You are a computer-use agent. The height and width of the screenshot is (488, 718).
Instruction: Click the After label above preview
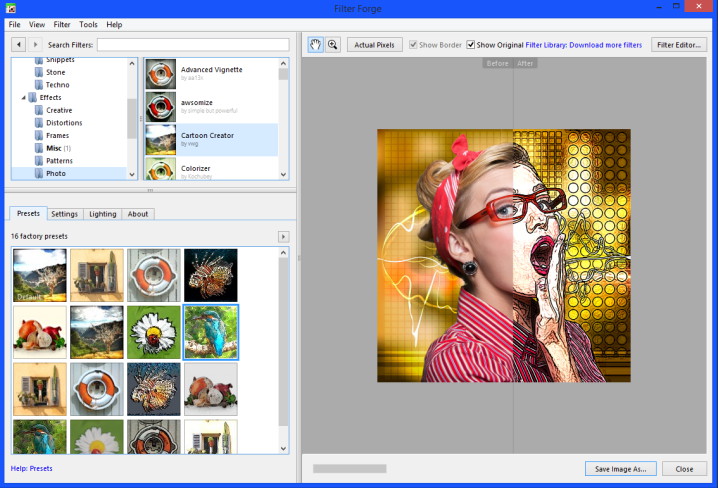point(525,63)
